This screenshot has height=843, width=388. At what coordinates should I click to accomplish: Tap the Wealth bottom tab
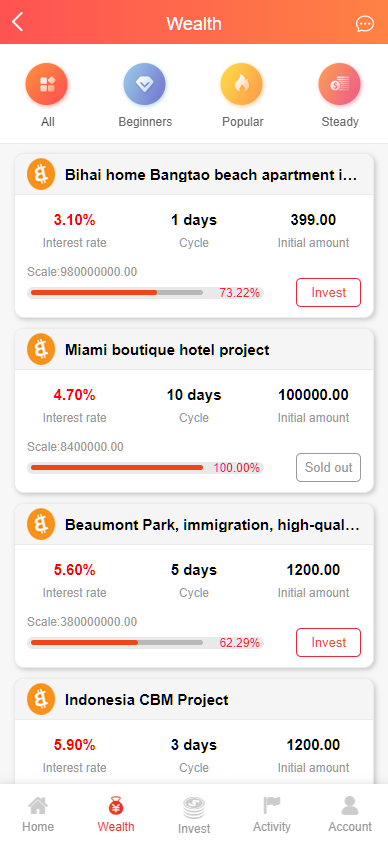pyautogui.click(x=116, y=814)
